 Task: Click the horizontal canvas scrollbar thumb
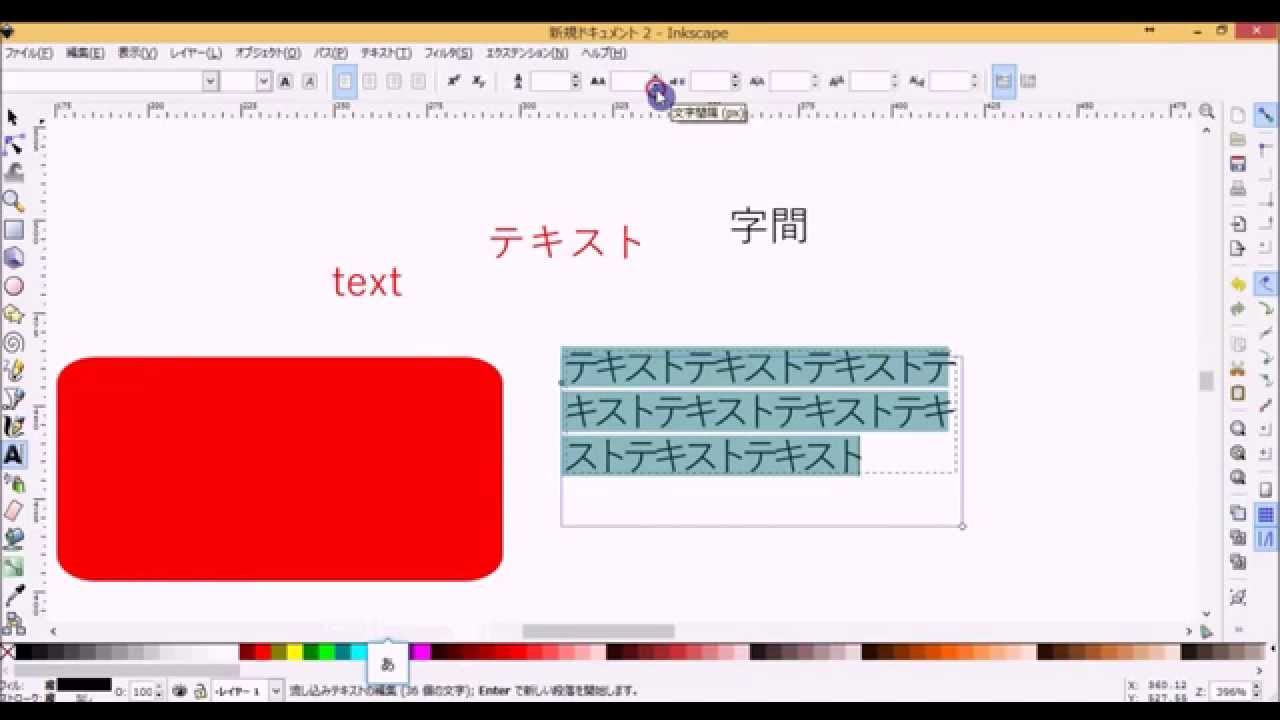(598, 631)
